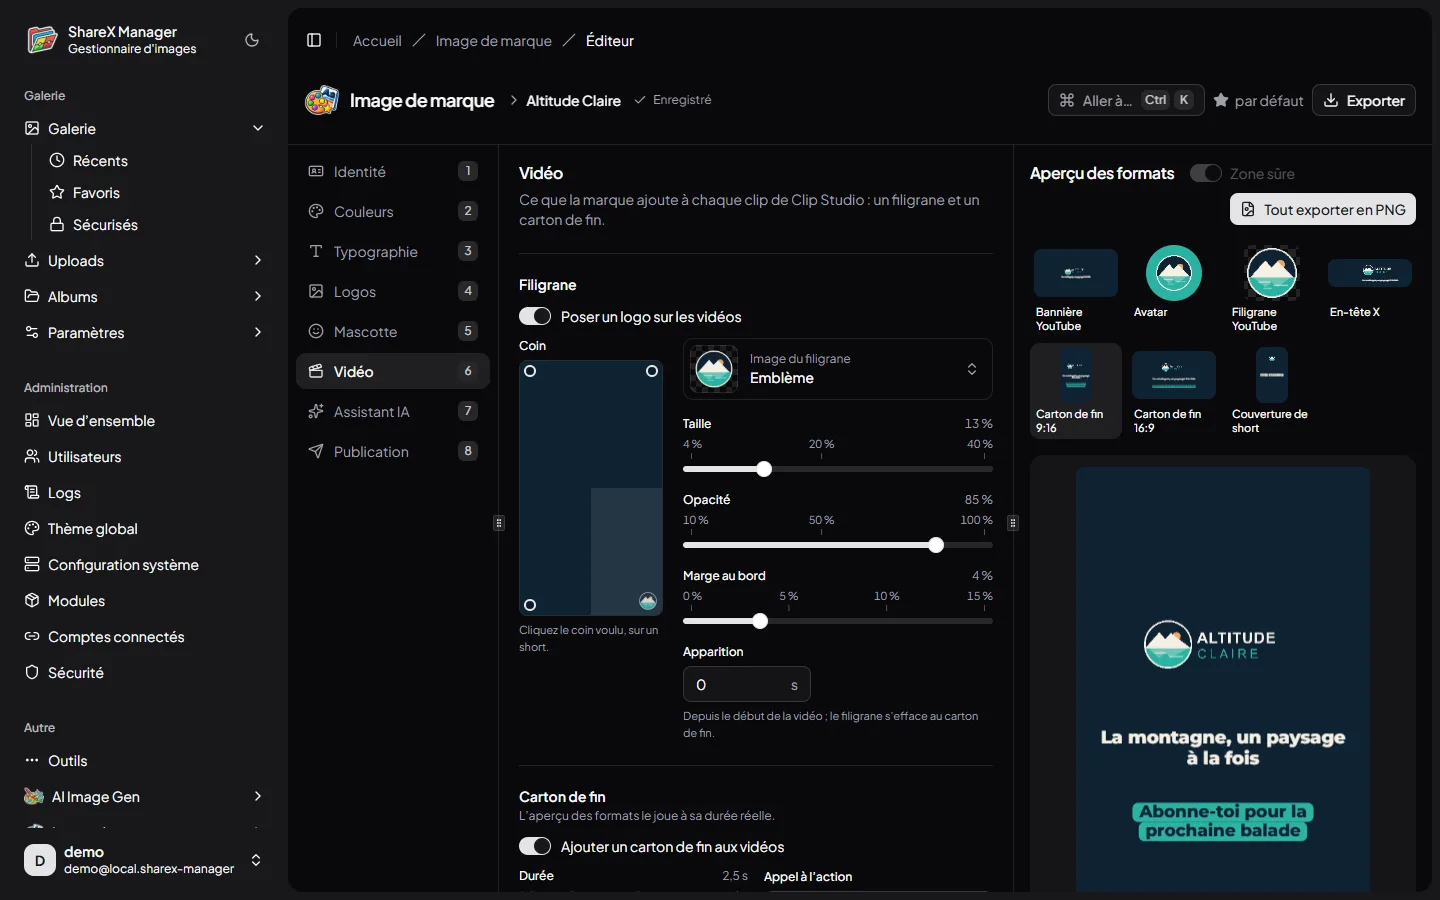The width and height of the screenshot is (1440, 900).
Task: Go to Accueil breadcrumb
Action: click(x=377, y=41)
